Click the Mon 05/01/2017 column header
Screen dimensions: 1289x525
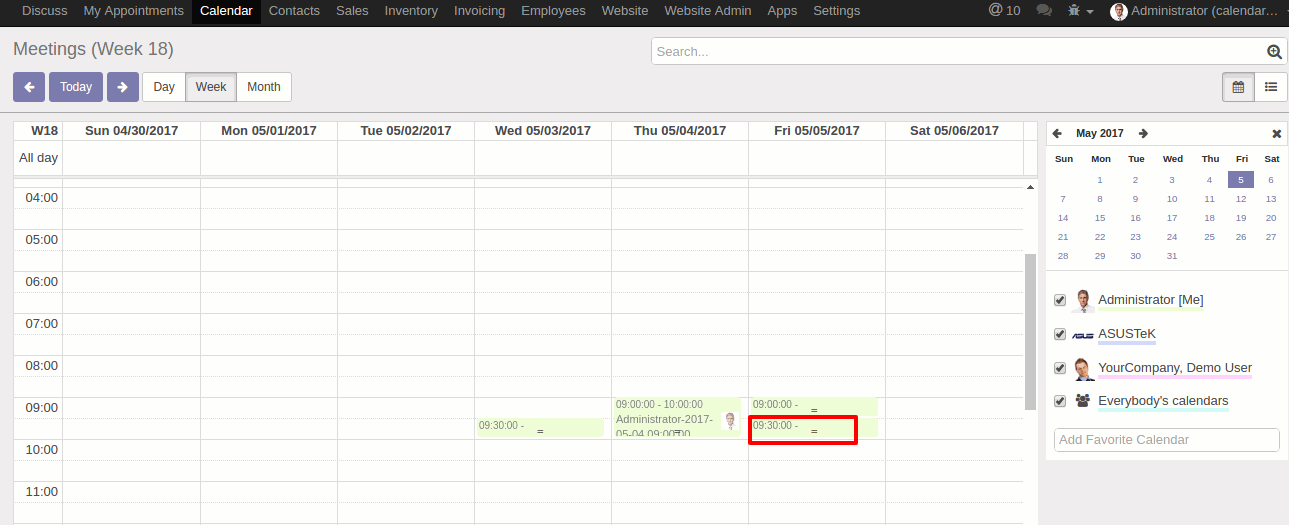pos(269,131)
